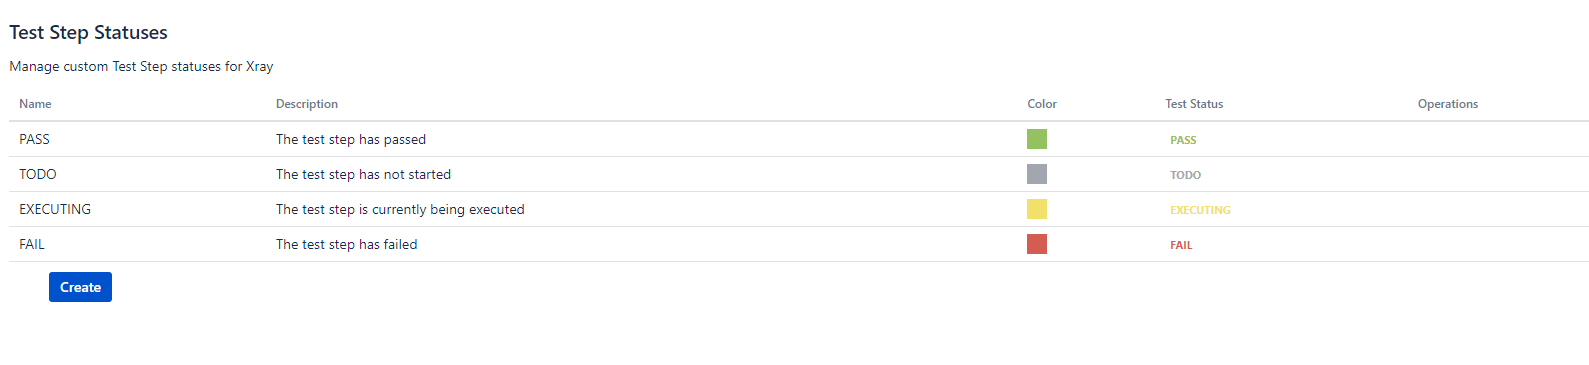Select the EXECUTING name cell
The image size is (1589, 365).
tap(55, 209)
